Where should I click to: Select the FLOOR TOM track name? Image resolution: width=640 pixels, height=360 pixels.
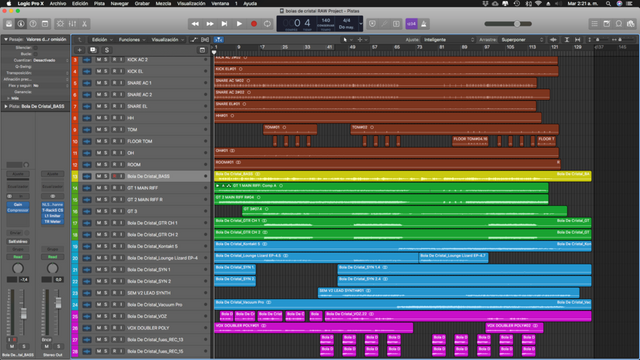pos(140,141)
